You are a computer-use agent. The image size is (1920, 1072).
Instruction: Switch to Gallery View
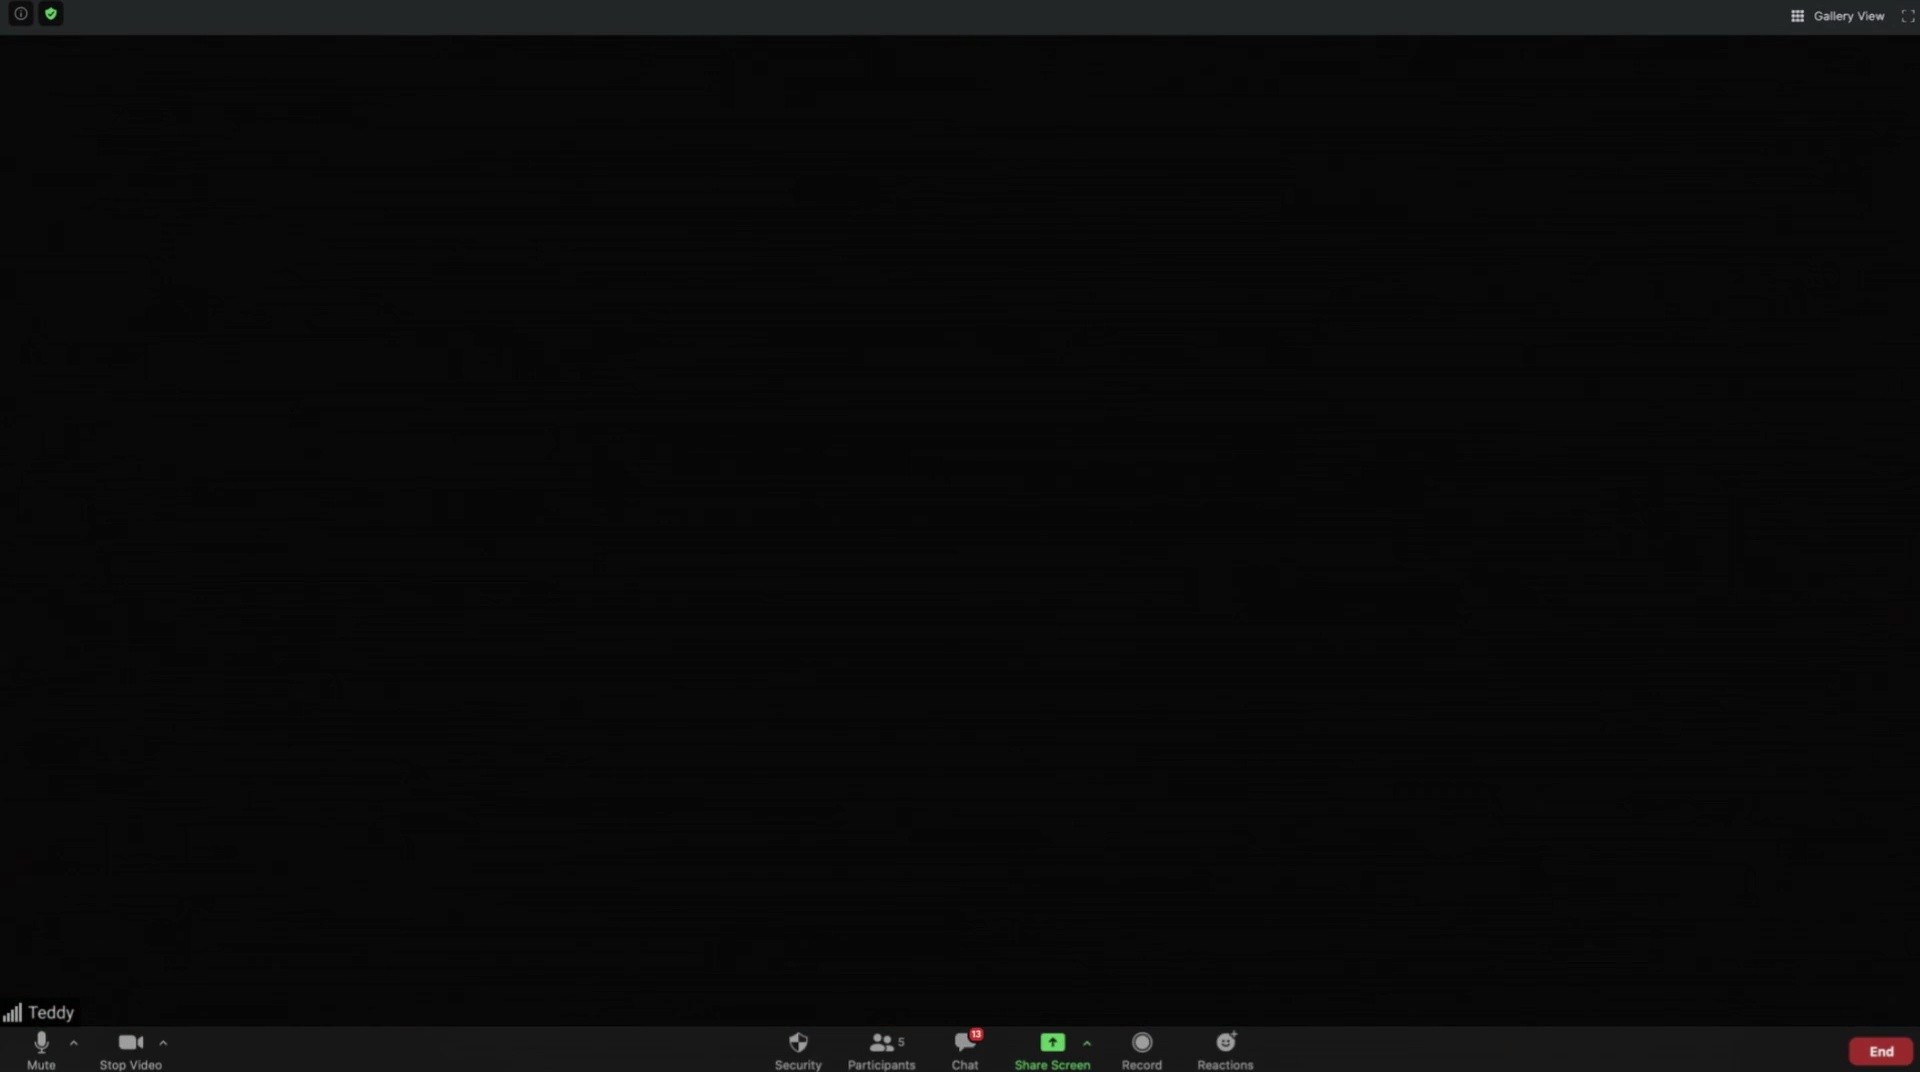point(1837,16)
